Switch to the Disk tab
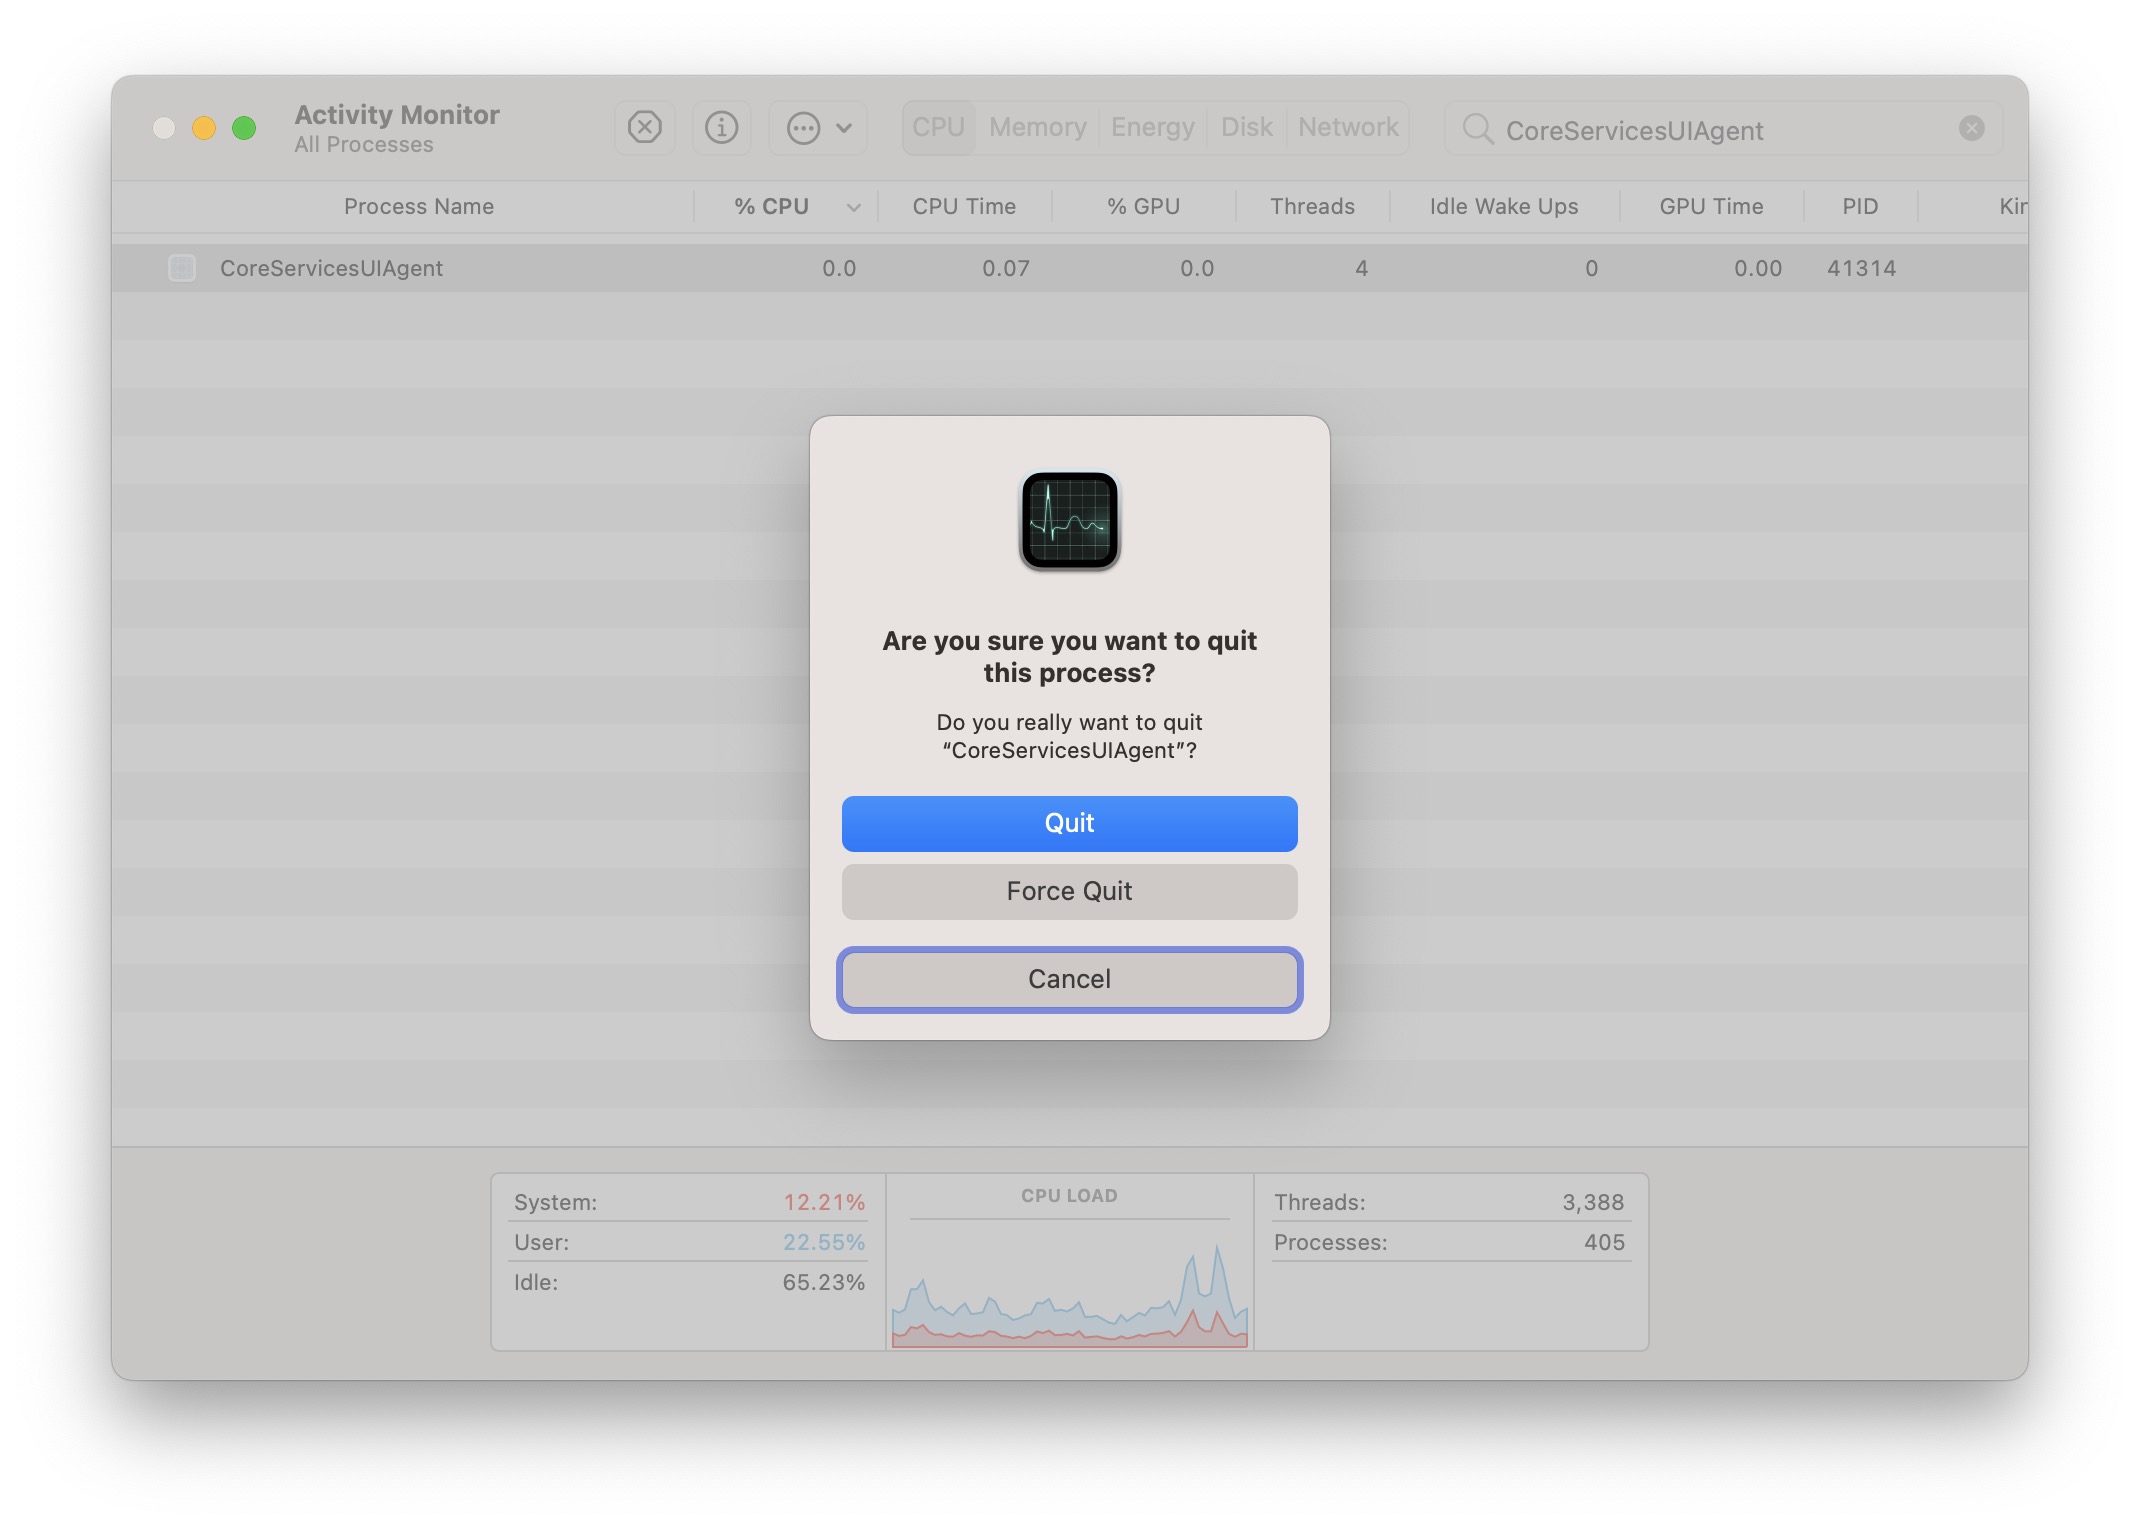Viewport: 2140px width, 1528px height. click(x=1246, y=128)
